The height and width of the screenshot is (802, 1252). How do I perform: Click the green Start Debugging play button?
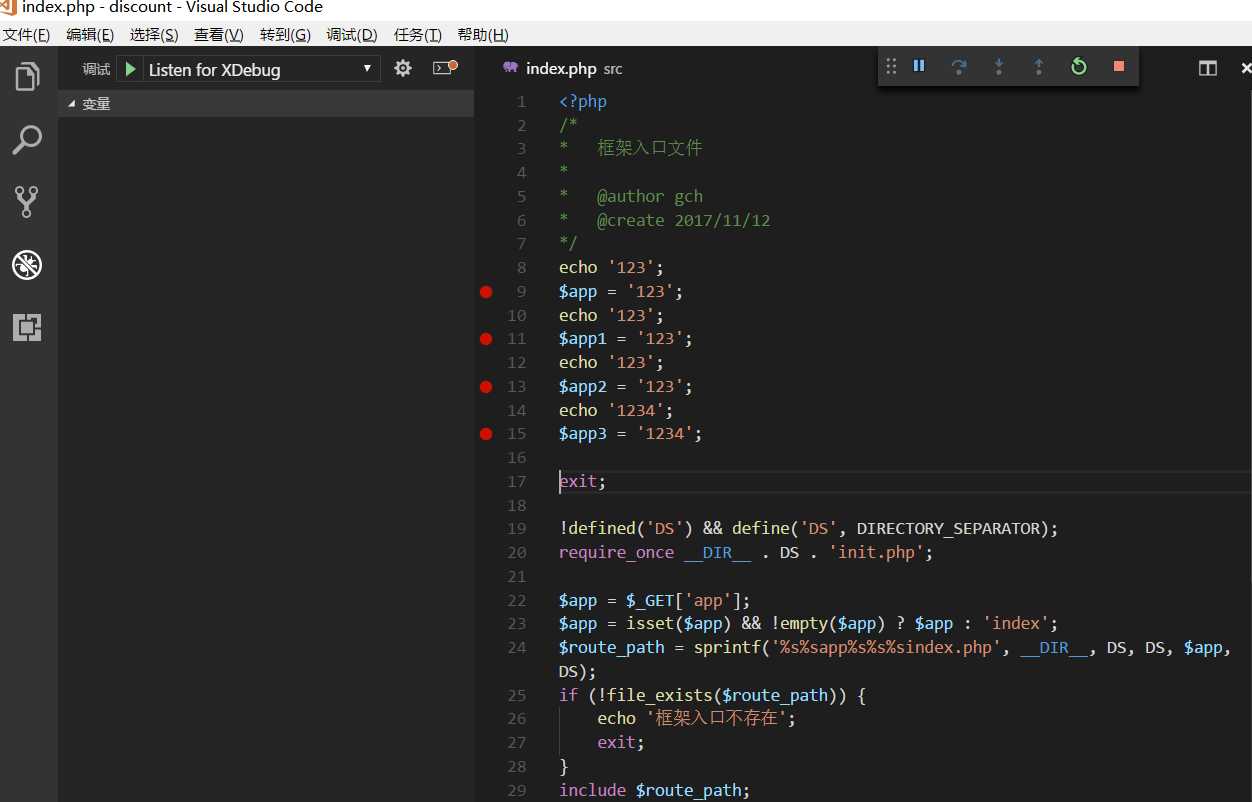130,69
